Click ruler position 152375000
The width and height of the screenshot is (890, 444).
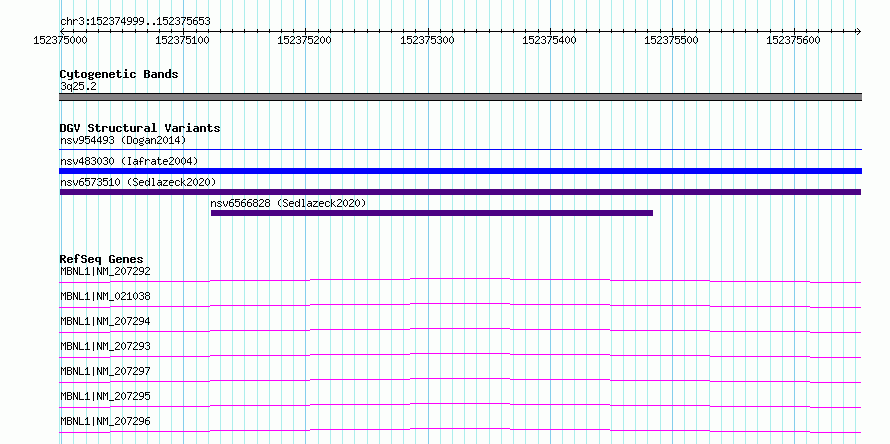click(61, 40)
